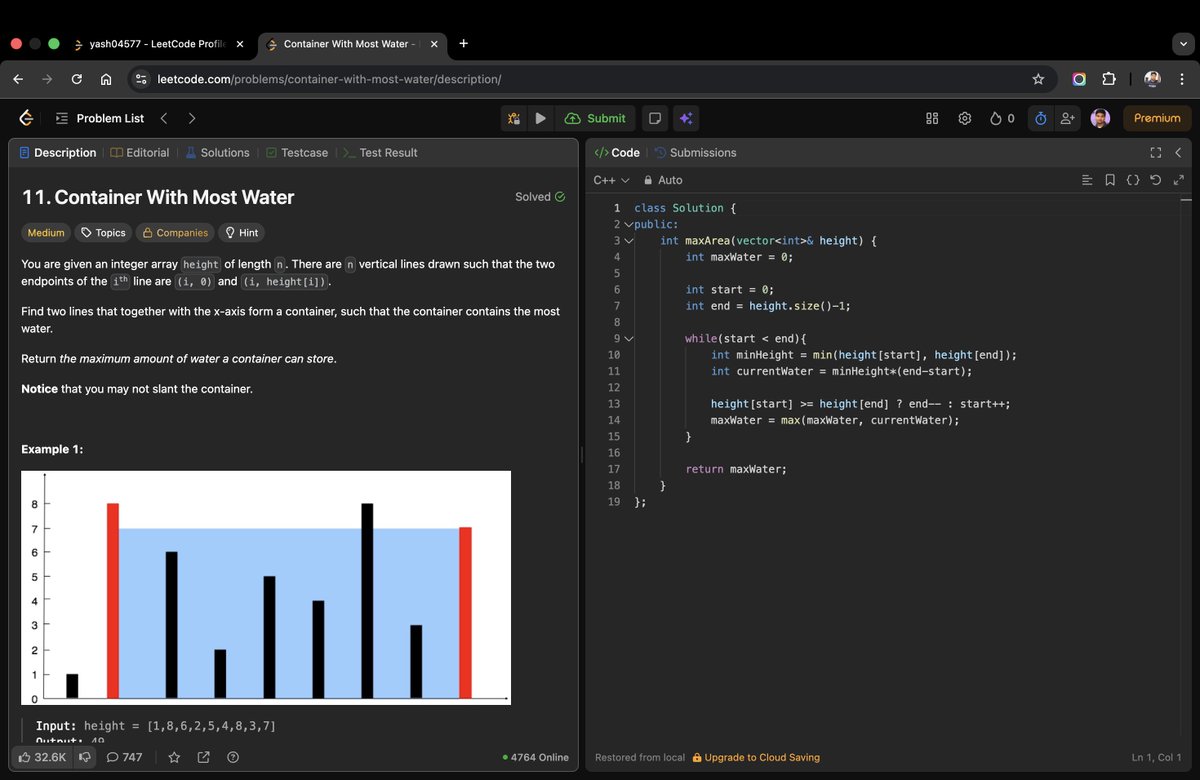Open the help question mark icon
The width and height of the screenshot is (1200, 780).
[x=233, y=758]
